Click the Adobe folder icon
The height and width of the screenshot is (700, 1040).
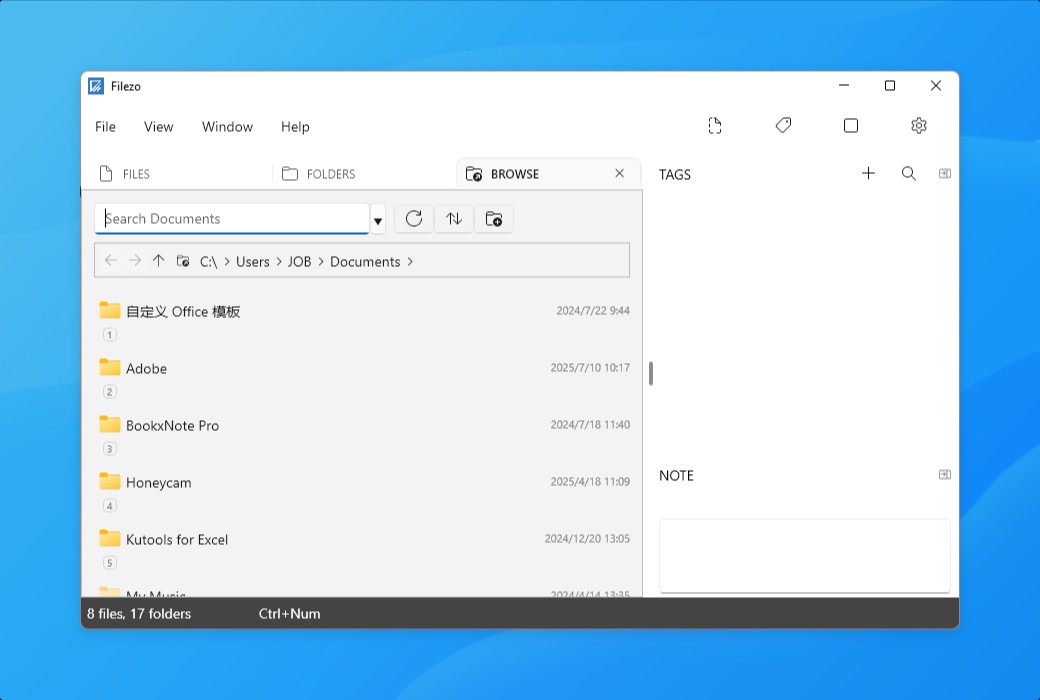coord(109,368)
